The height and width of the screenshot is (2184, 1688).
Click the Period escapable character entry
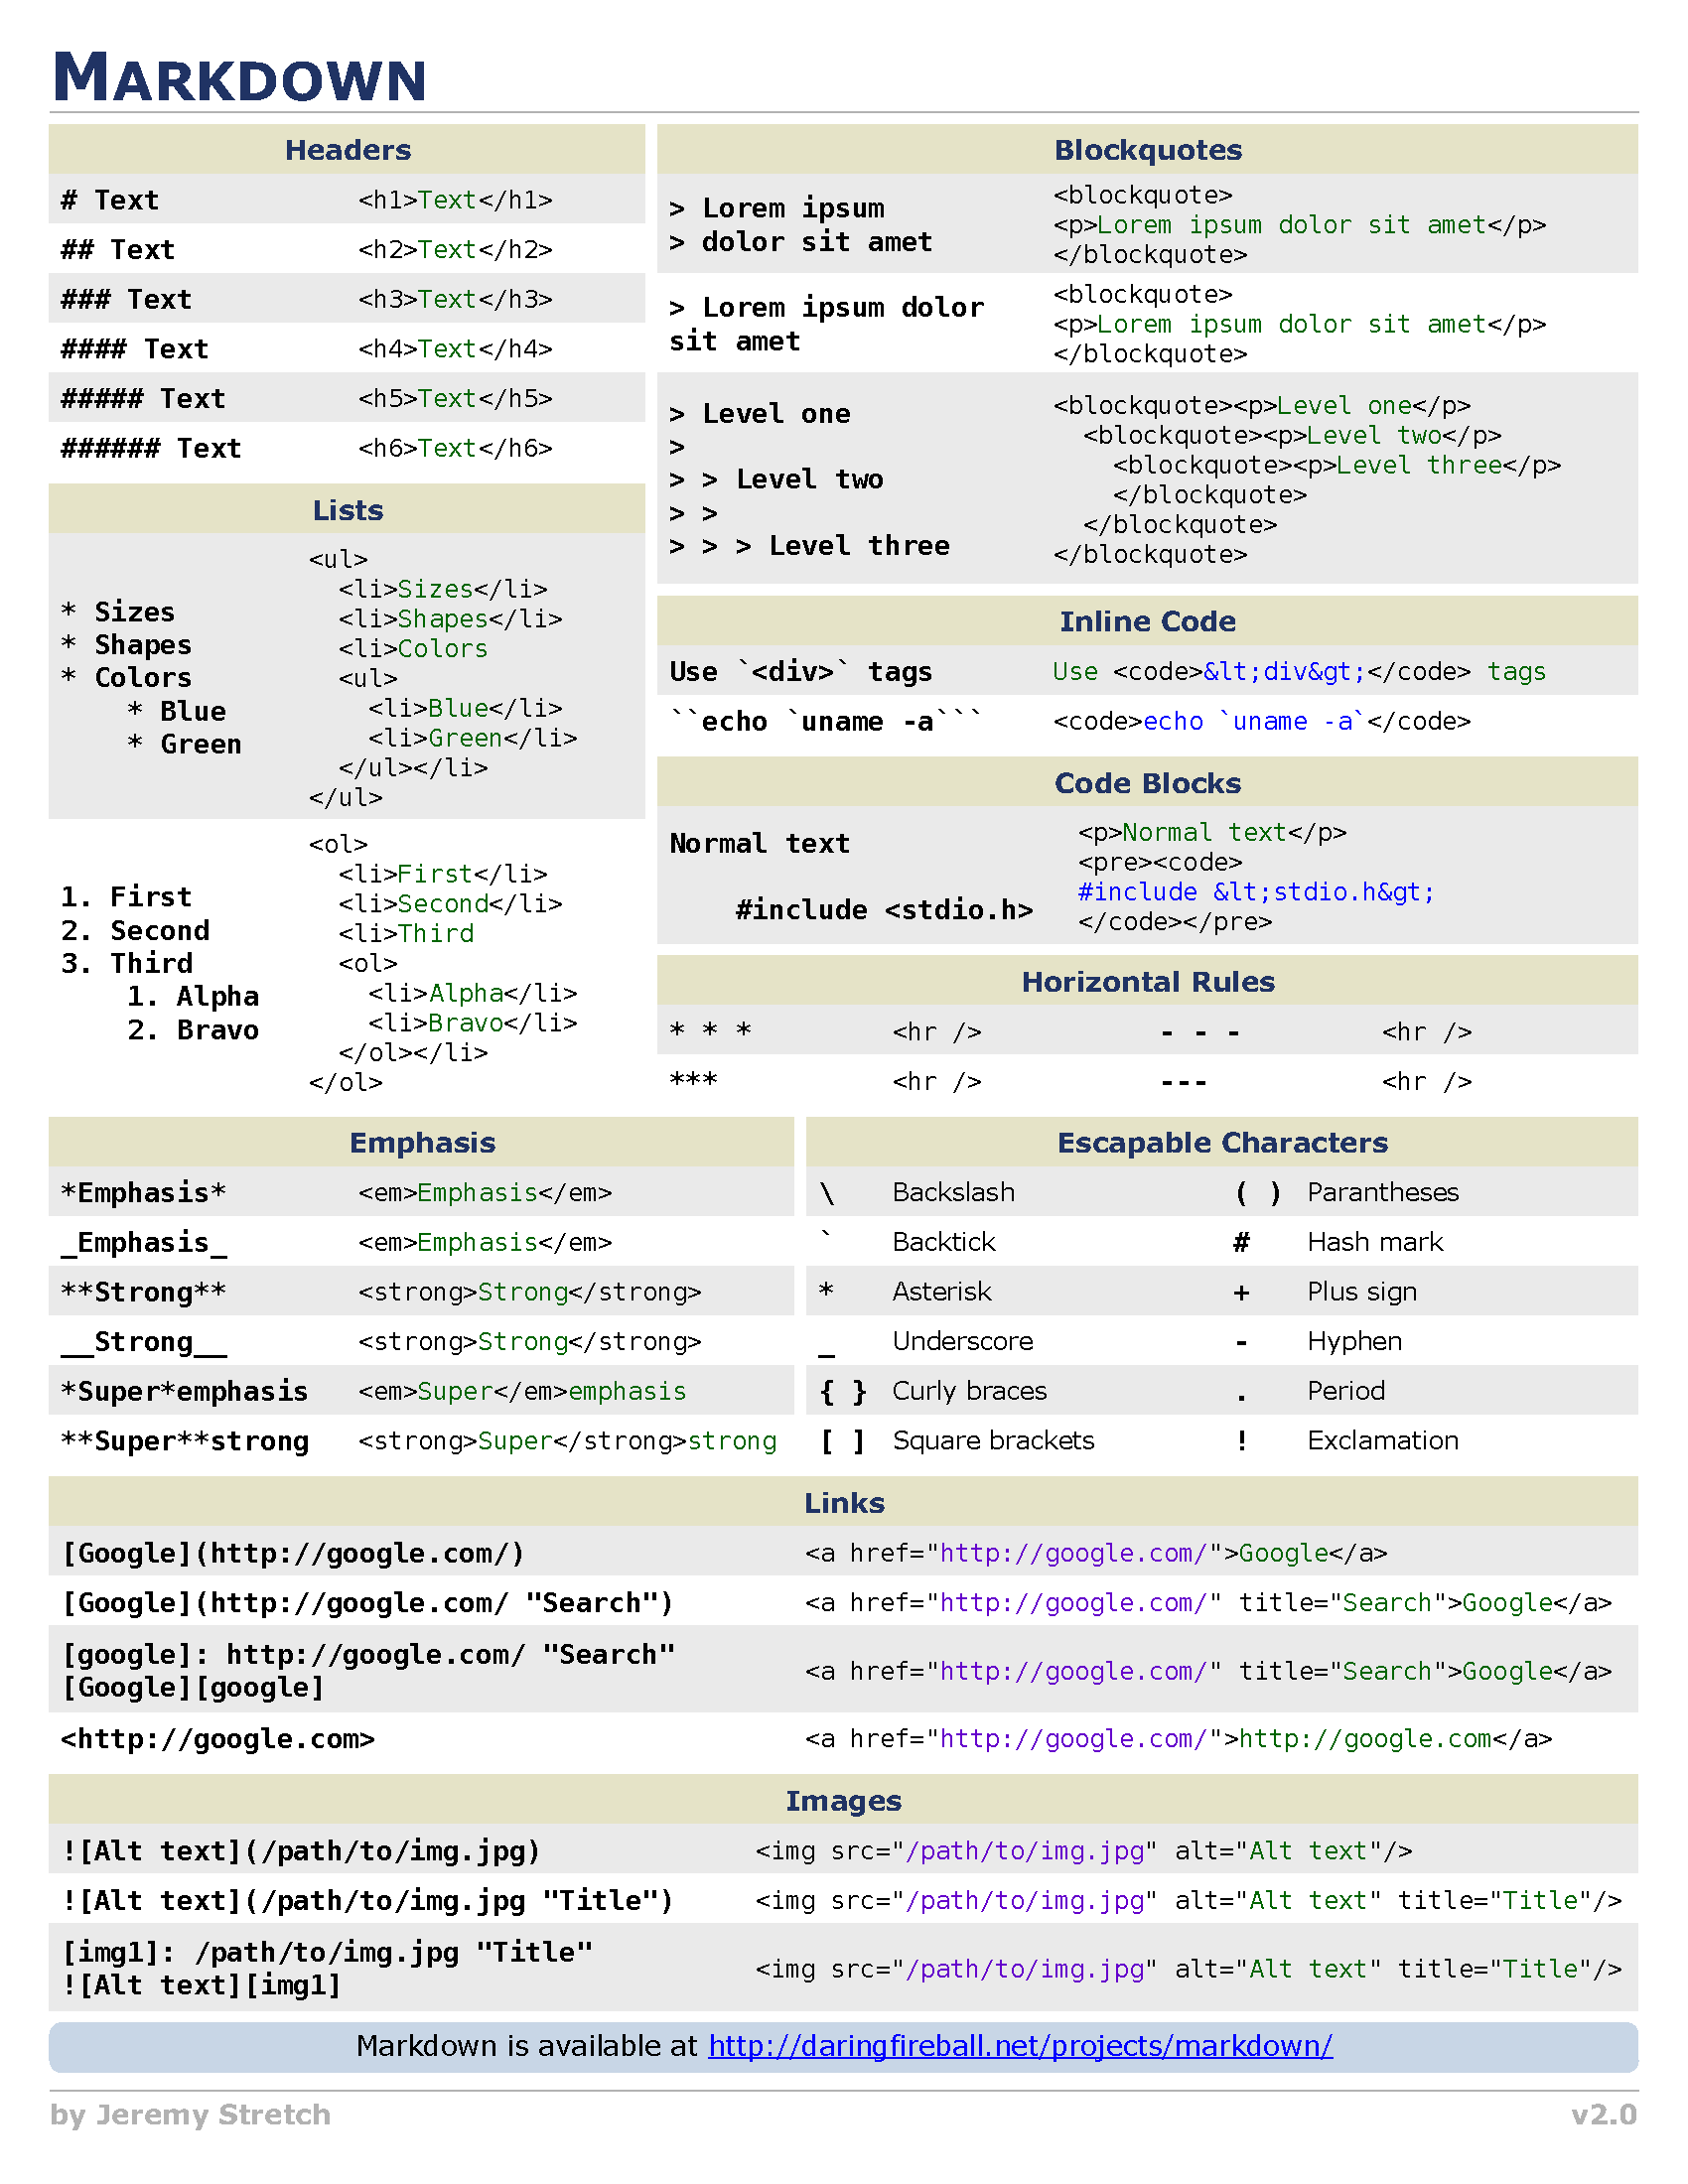[x=1346, y=1391]
